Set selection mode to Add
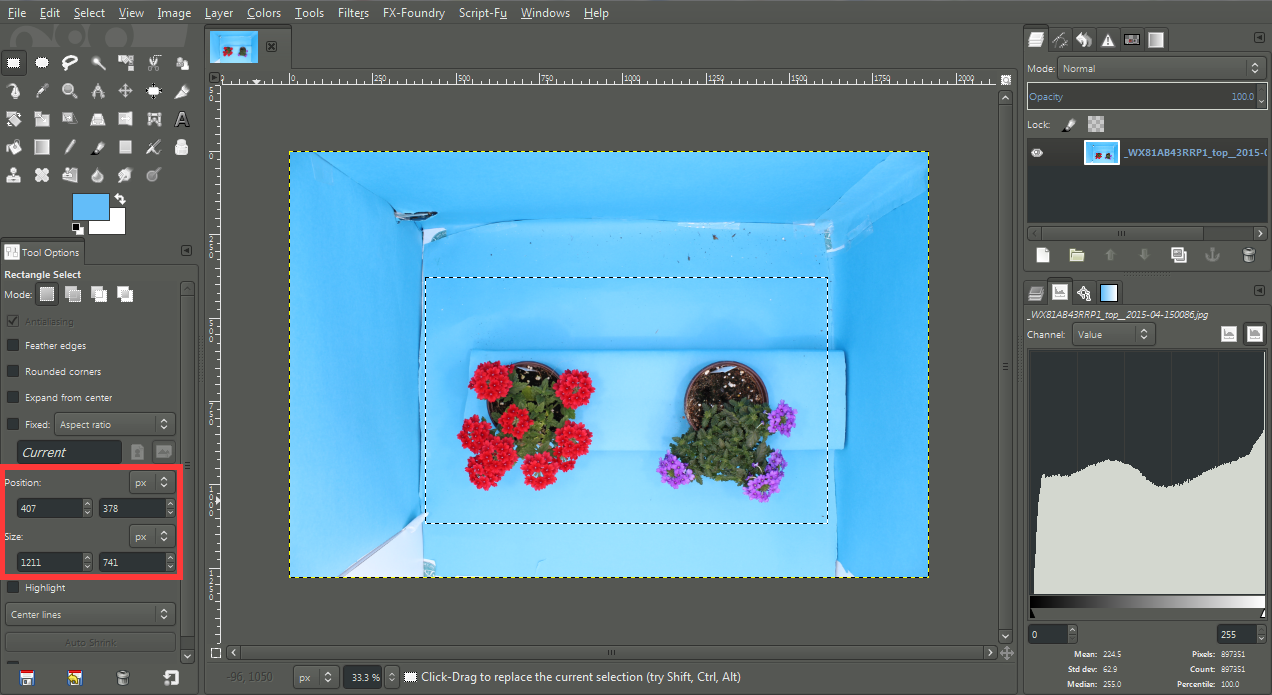Image resolution: width=1272 pixels, height=695 pixels. coord(73,294)
